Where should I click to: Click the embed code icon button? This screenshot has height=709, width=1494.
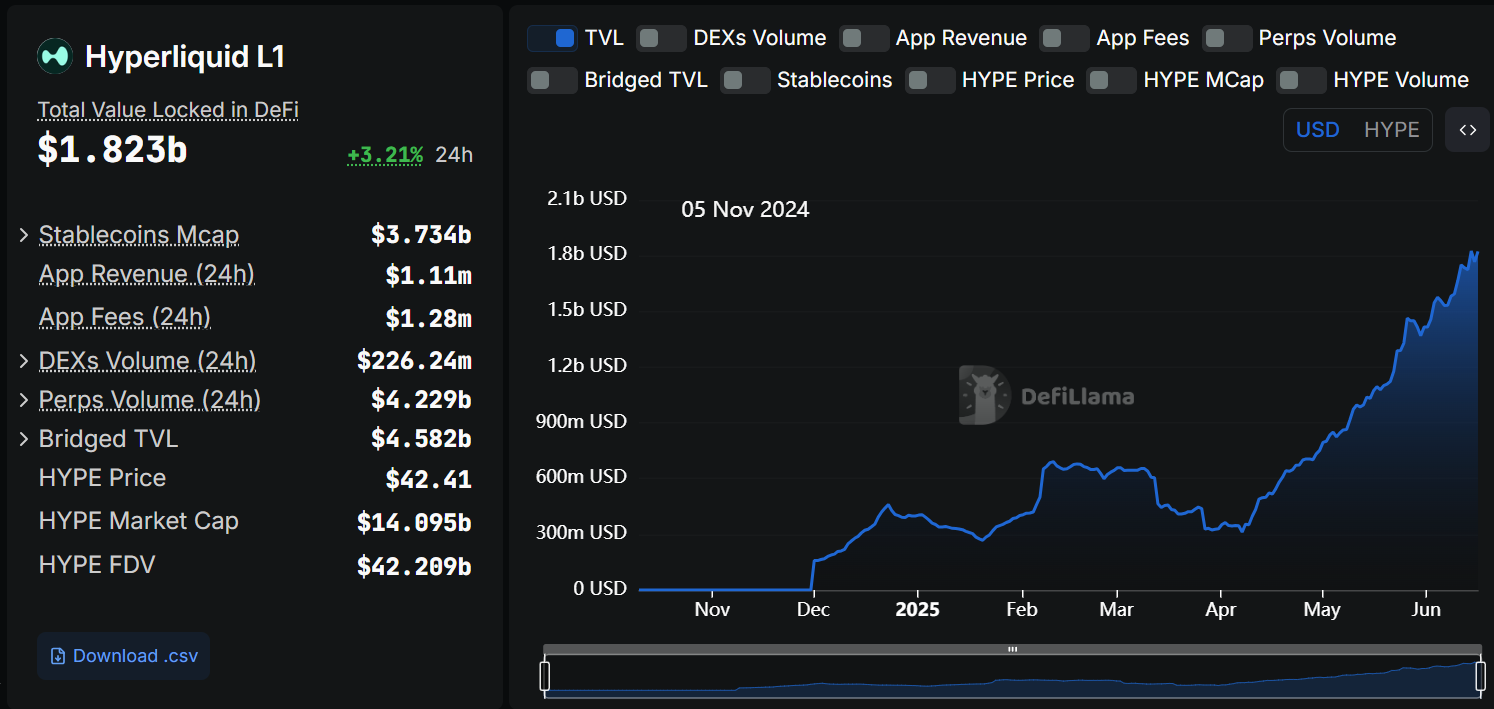pyautogui.click(x=1467, y=130)
